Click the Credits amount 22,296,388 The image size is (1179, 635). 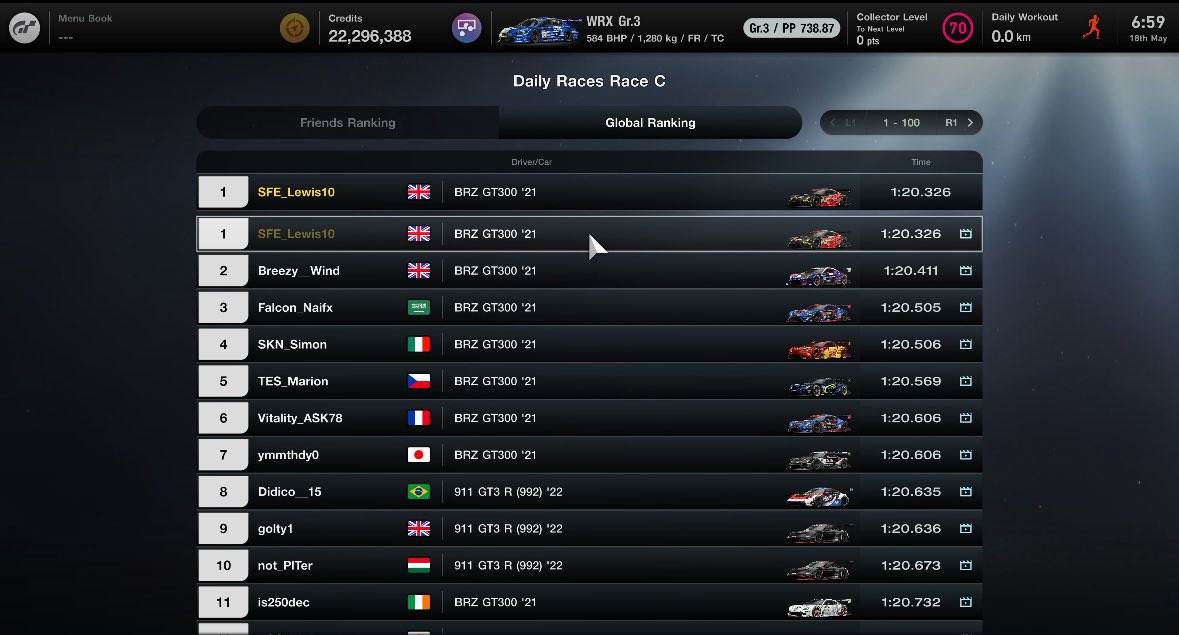coord(369,36)
